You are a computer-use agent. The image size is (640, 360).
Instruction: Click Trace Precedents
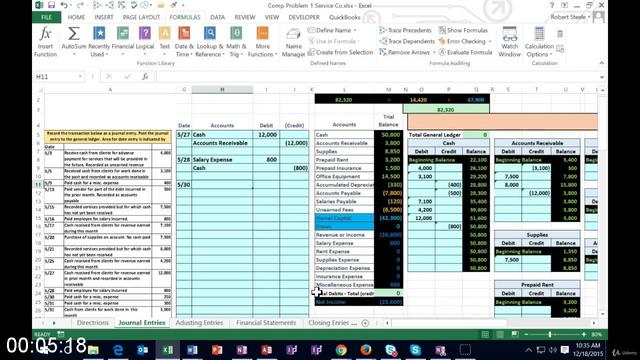(405, 30)
